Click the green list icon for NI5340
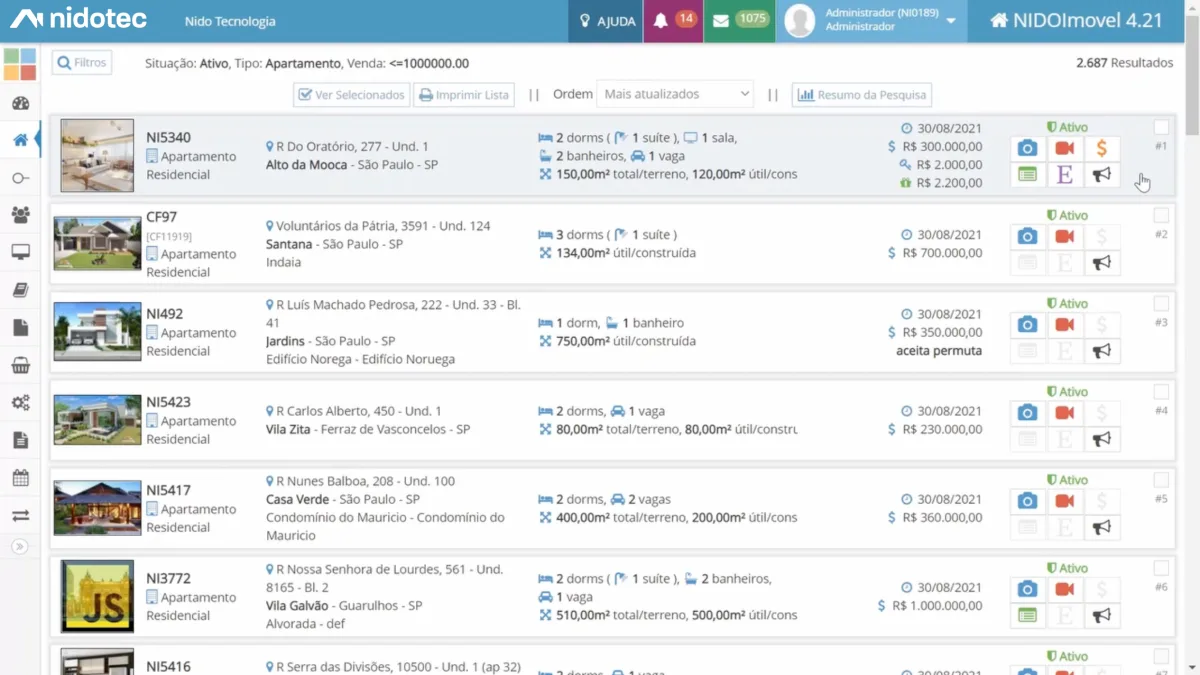This screenshot has width=1200, height=675. coord(1027,175)
